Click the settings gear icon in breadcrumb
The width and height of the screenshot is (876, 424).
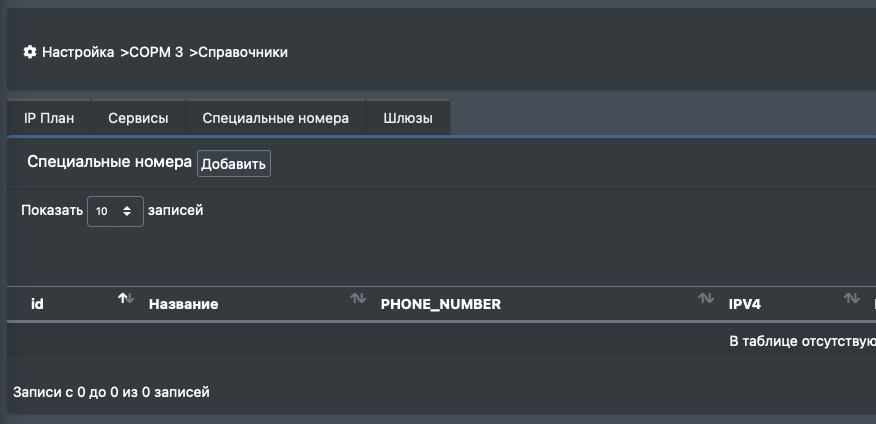[30, 52]
